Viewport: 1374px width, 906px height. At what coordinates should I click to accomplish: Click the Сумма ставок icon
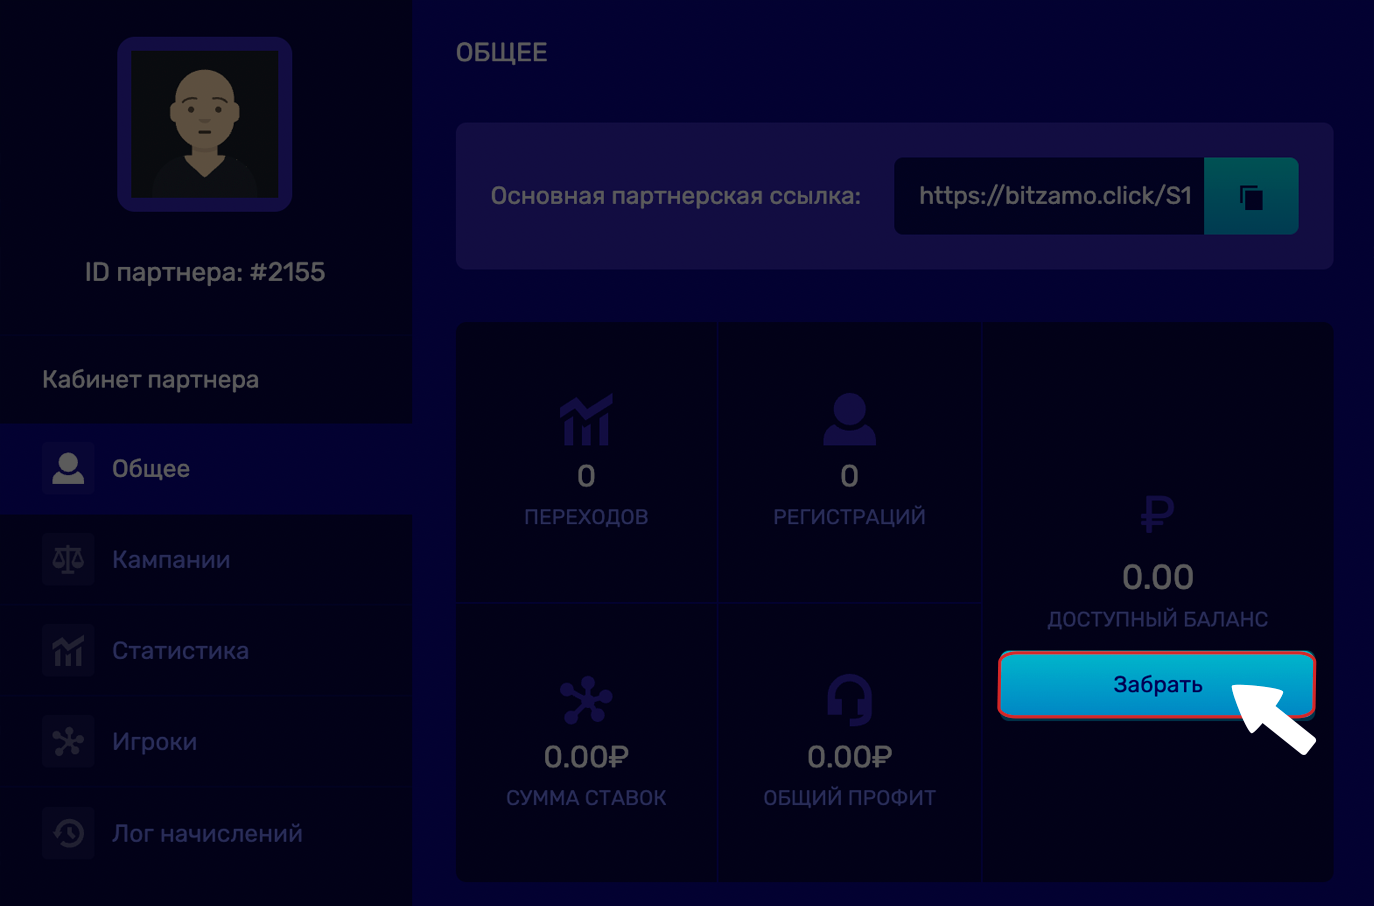(586, 700)
